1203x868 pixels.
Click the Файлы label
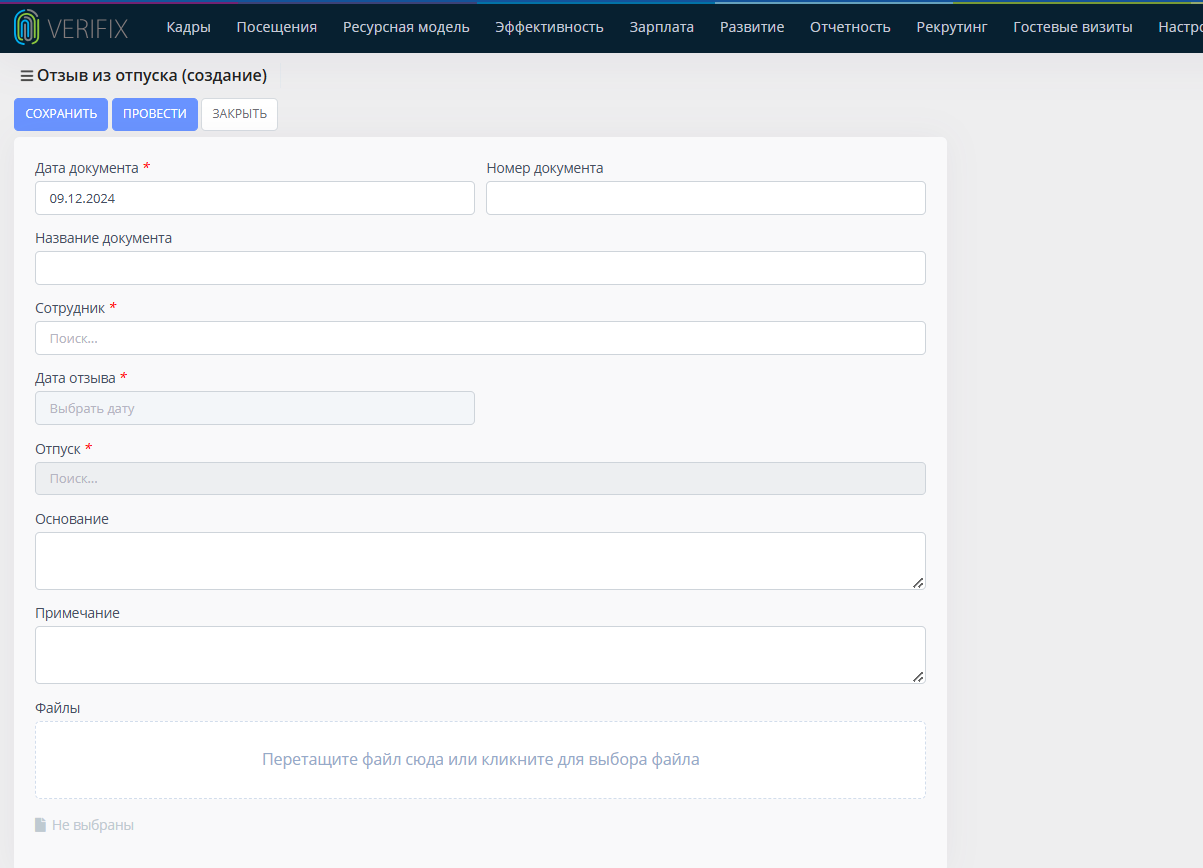[x=57, y=708]
